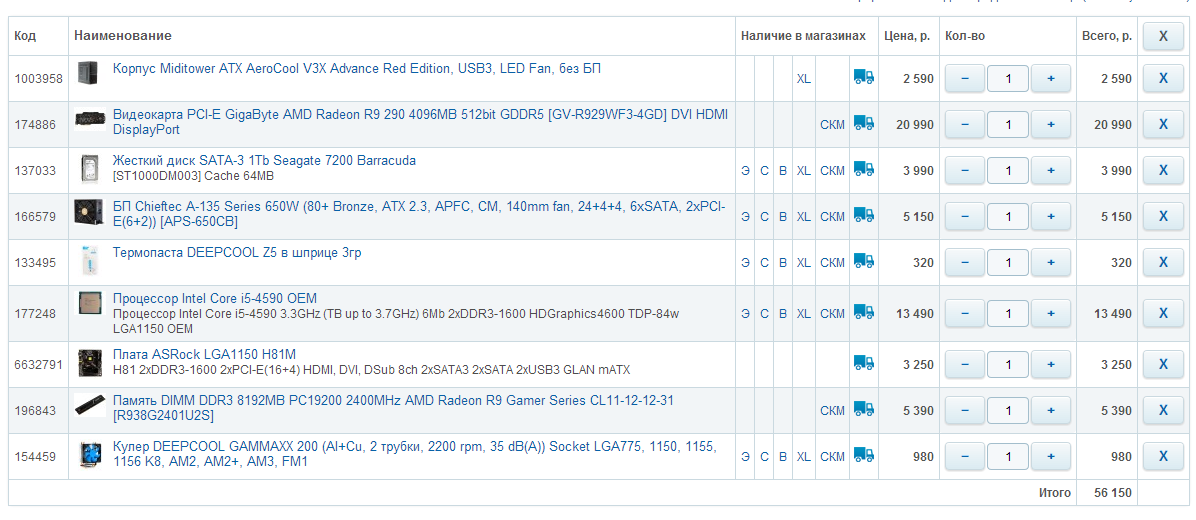The width and height of the screenshot is (1196, 520).
Task: Click СКМ store availability for DDR3 memory
Action: tap(832, 411)
